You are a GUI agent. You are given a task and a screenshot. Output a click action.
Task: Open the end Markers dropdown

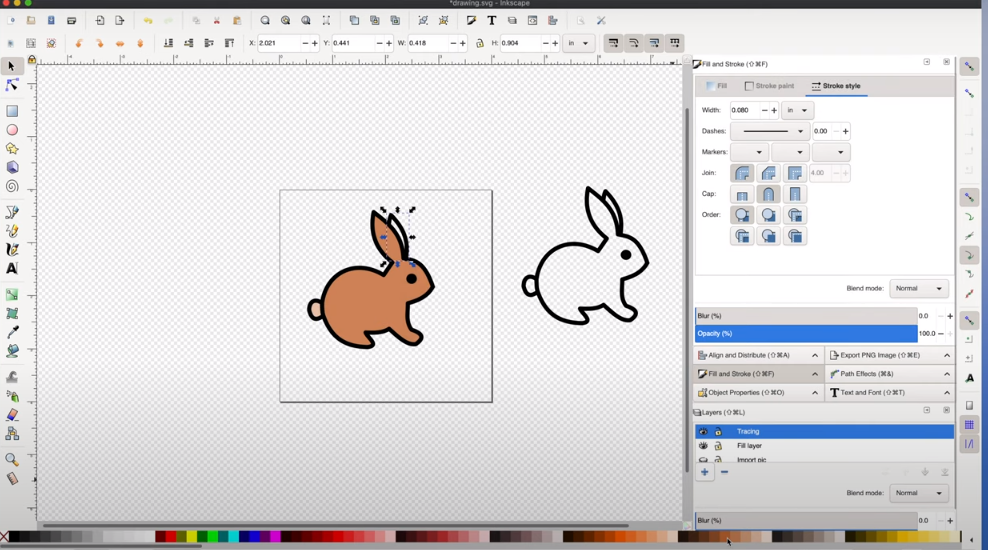(831, 152)
